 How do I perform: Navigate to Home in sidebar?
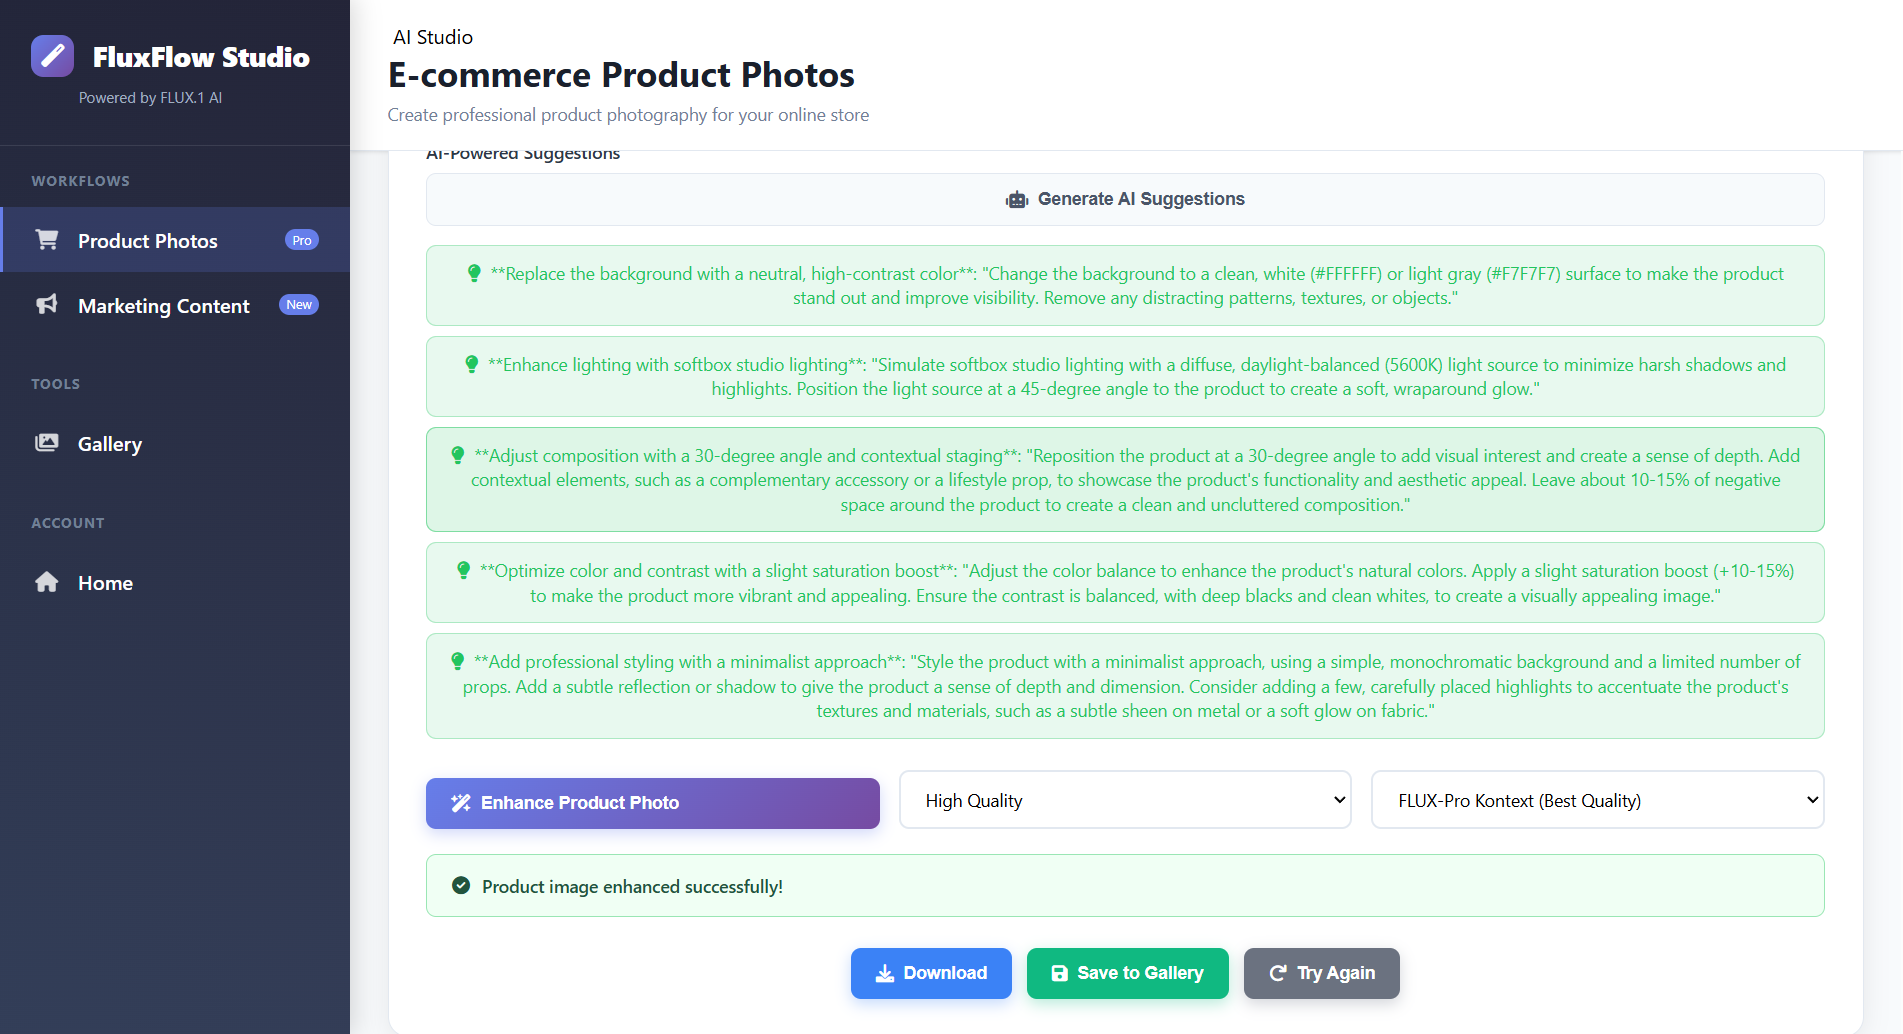point(105,583)
